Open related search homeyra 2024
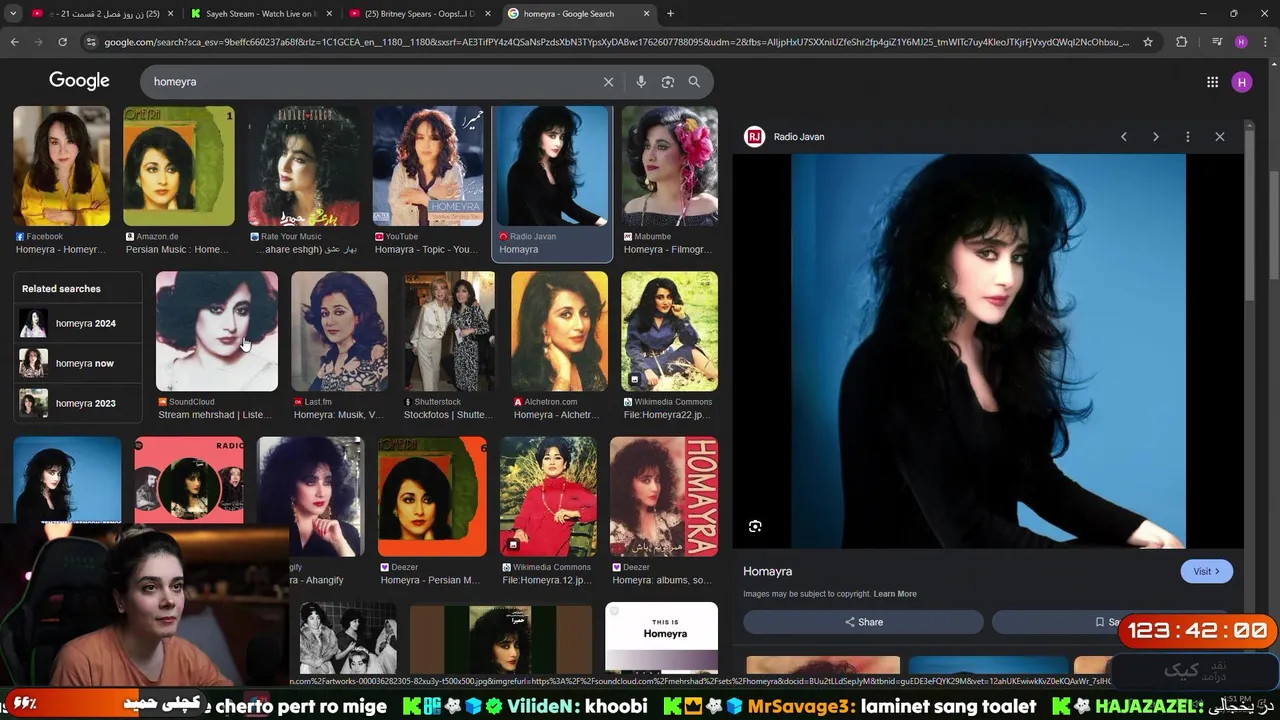Viewport: 1280px width, 720px height. coord(78,323)
